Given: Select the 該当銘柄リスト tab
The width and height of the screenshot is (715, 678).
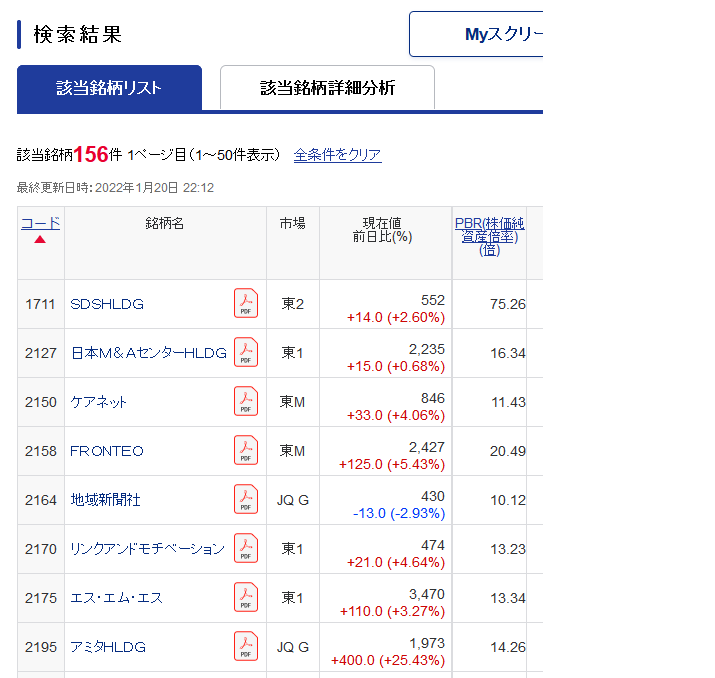Looking at the screenshot, I should [x=109, y=88].
